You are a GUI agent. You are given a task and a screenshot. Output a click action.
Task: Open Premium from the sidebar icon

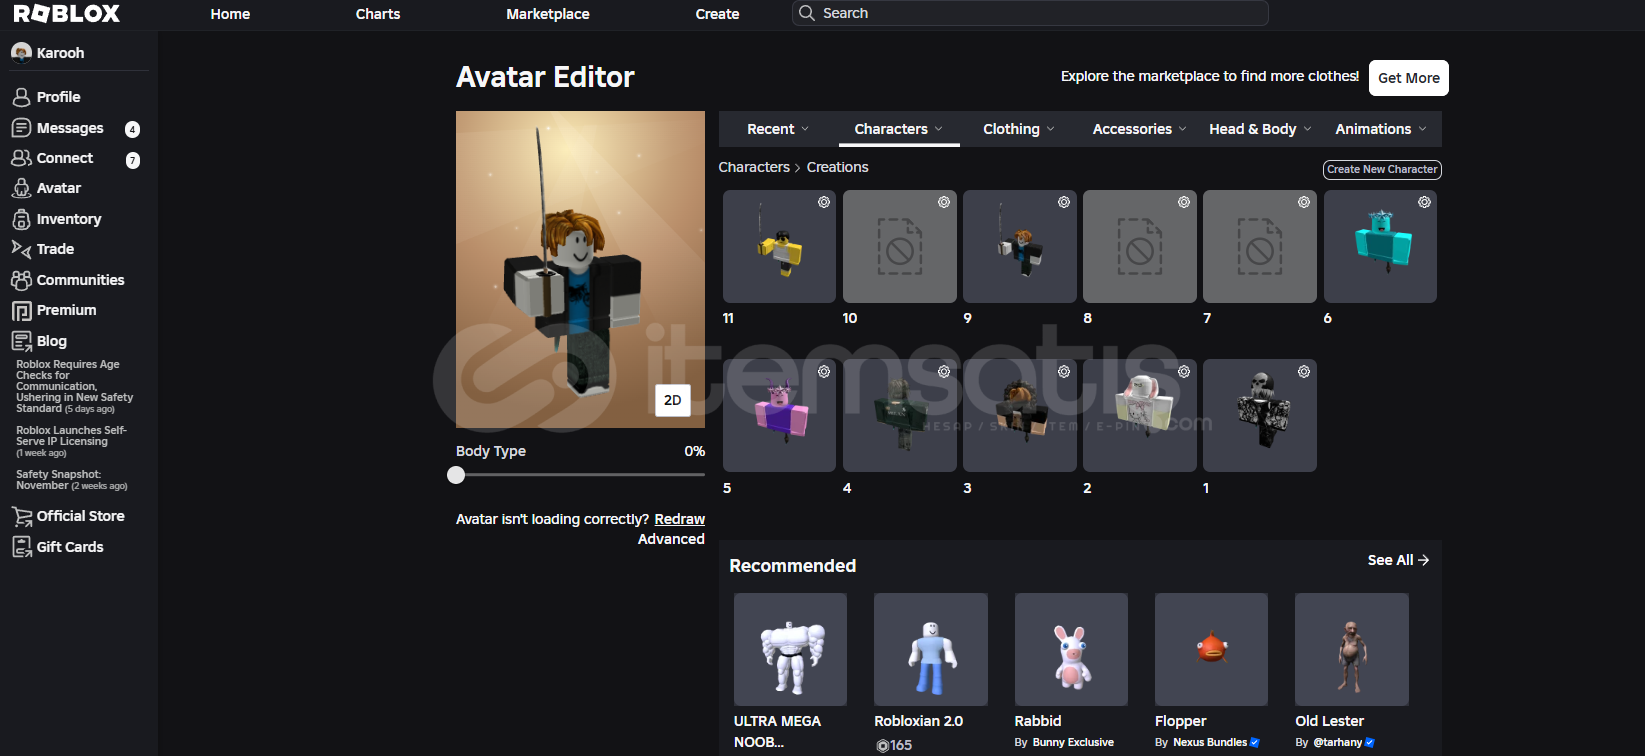[x=21, y=311]
